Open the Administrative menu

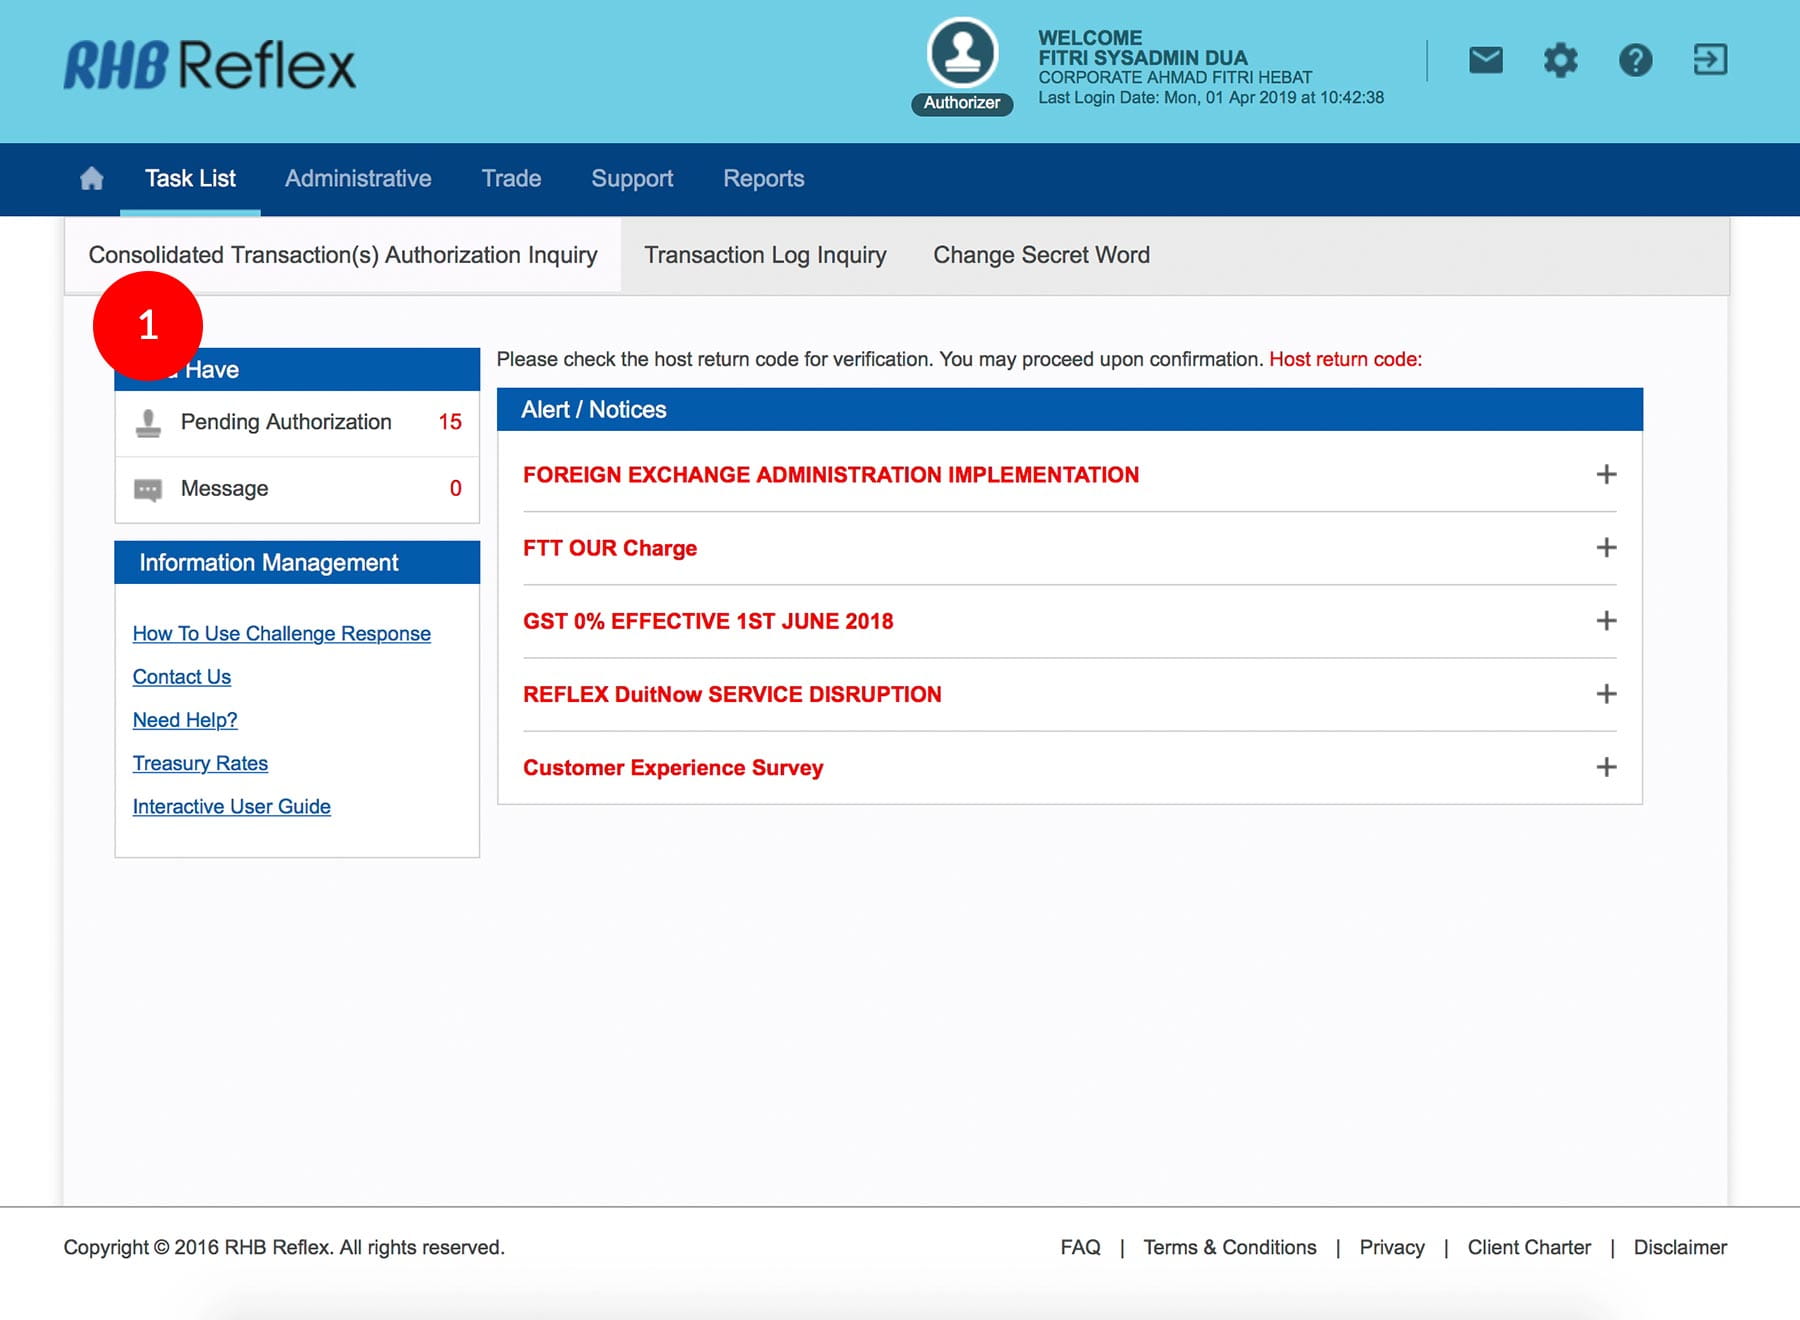(358, 179)
